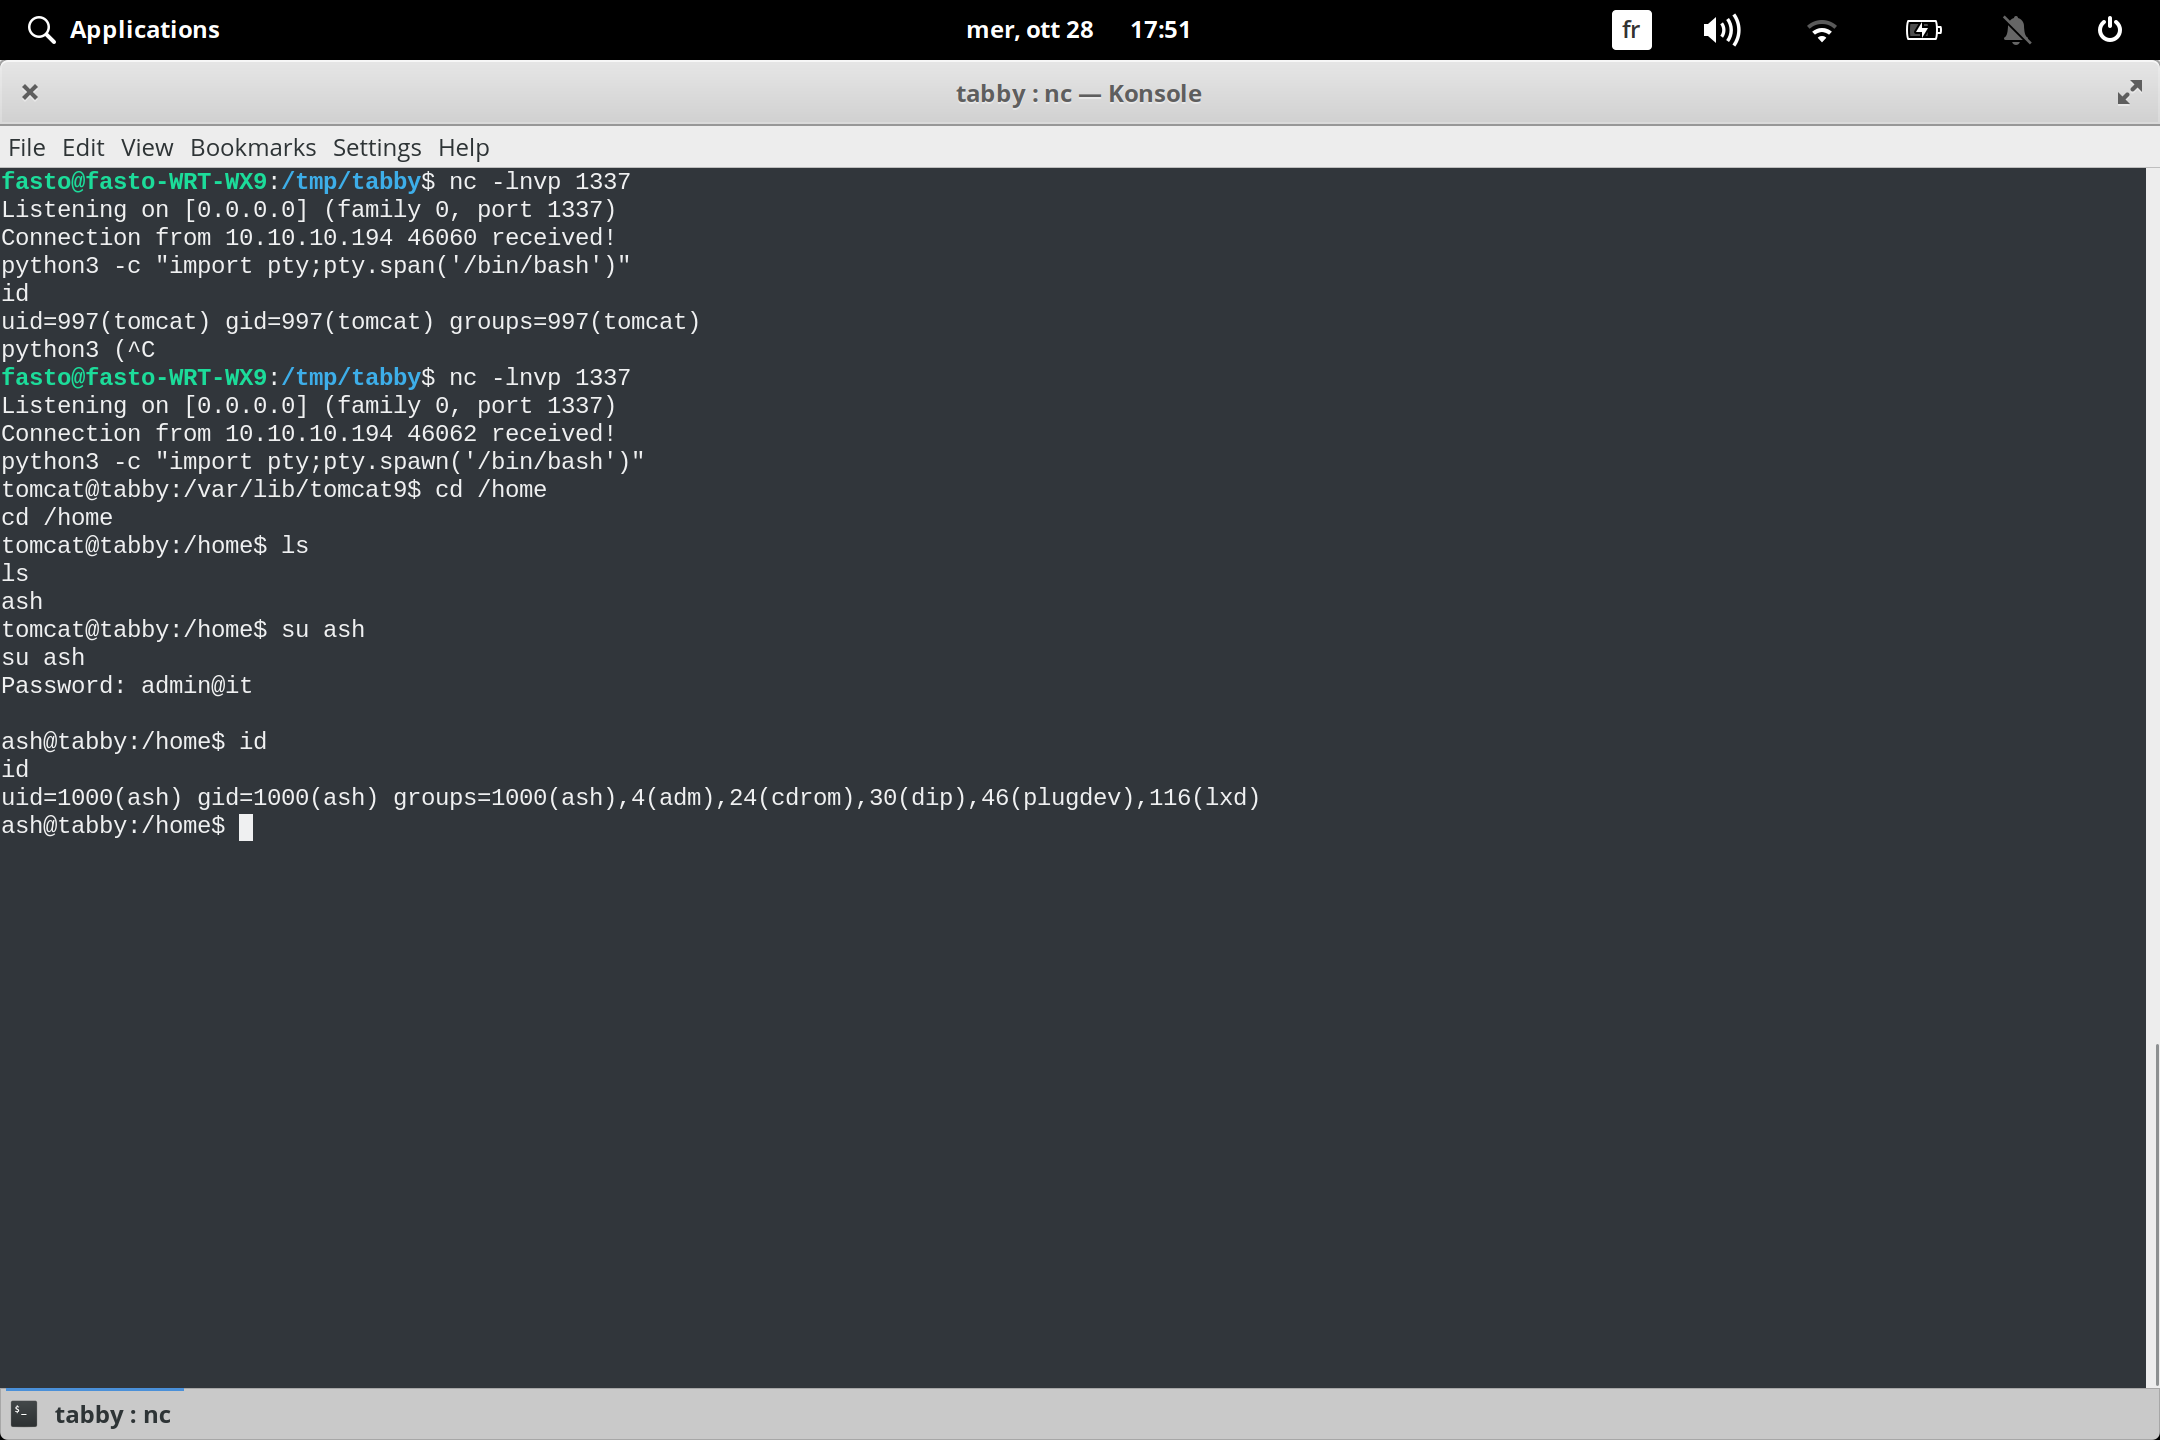Click the Applications search icon
Image resolution: width=2160 pixels, height=1440 pixels.
point(41,29)
